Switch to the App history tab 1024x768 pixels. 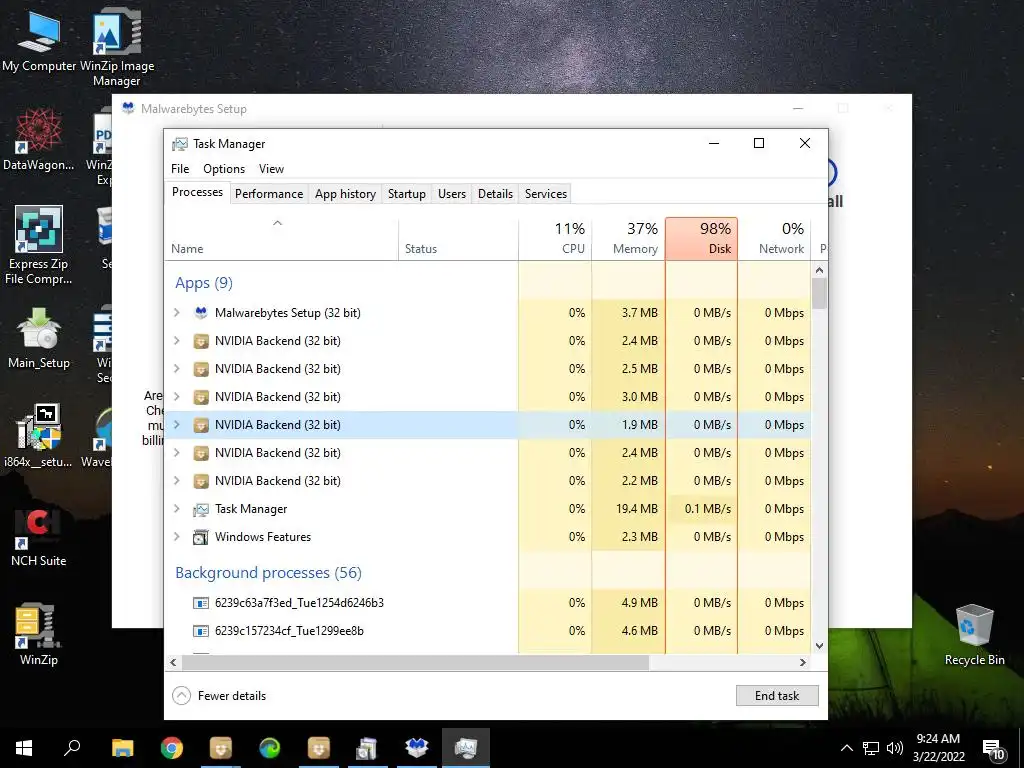point(345,194)
